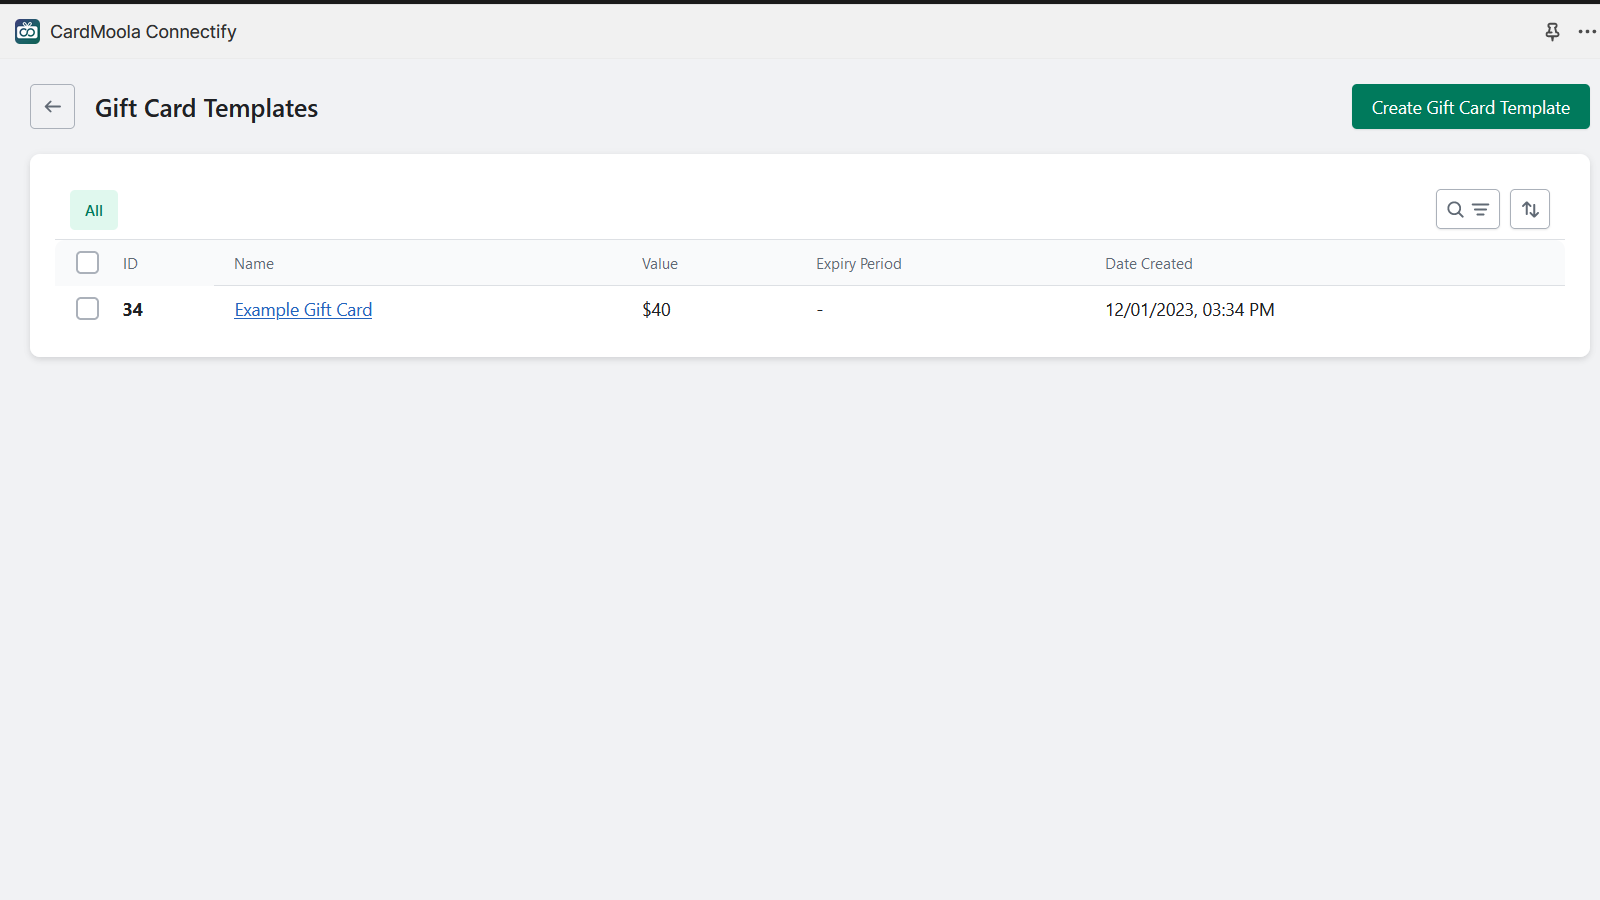Image resolution: width=1600 pixels, height=900 pixels.
Task: Switch to the All tab
Action: (94, 210)
